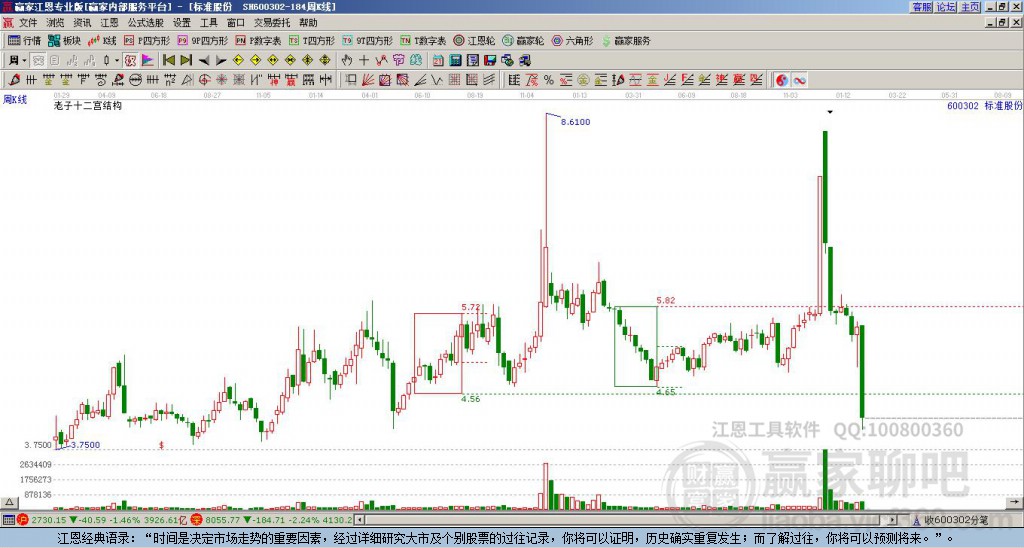The width and height of the screenshot is (1024, 548).
Task: Open the 客服 link in title bar
Action: pyautogui.click(x=921, y=7)
